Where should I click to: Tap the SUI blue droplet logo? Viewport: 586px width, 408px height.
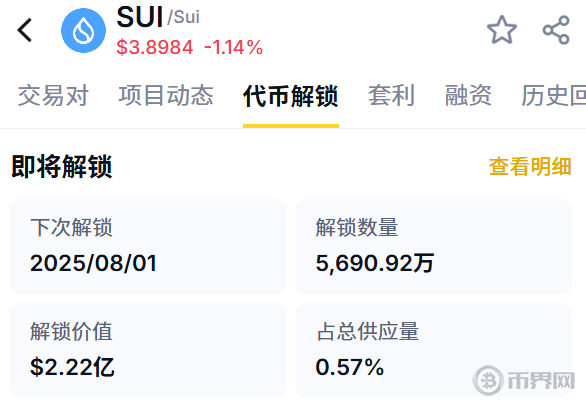coord(83,30)
